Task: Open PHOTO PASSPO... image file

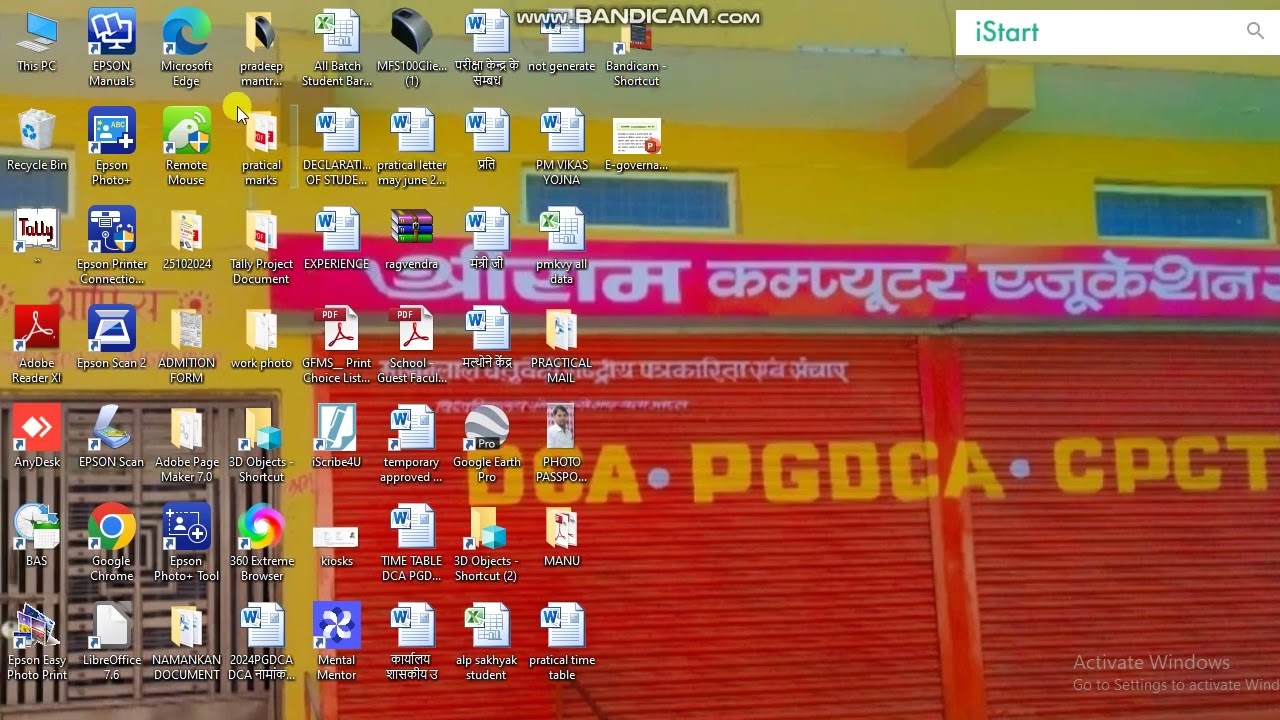Action: tap(561, 445)
